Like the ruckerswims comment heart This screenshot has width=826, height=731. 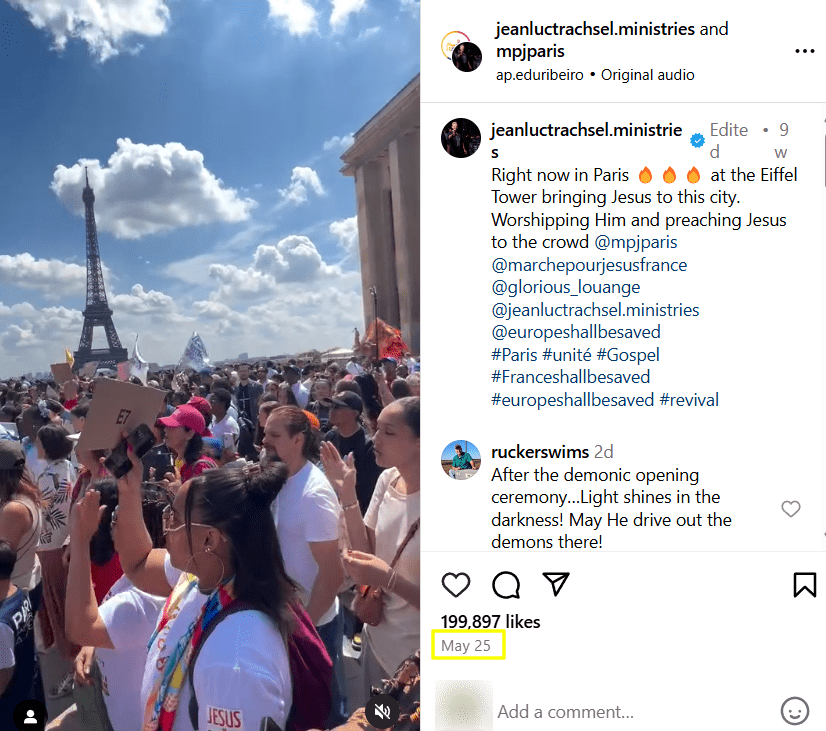click(791, 508)
